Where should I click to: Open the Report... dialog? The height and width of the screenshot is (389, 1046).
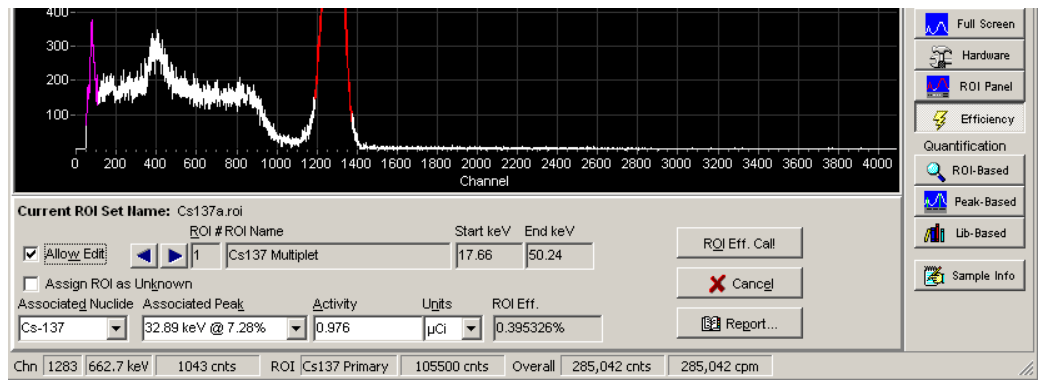coord(739,324)
